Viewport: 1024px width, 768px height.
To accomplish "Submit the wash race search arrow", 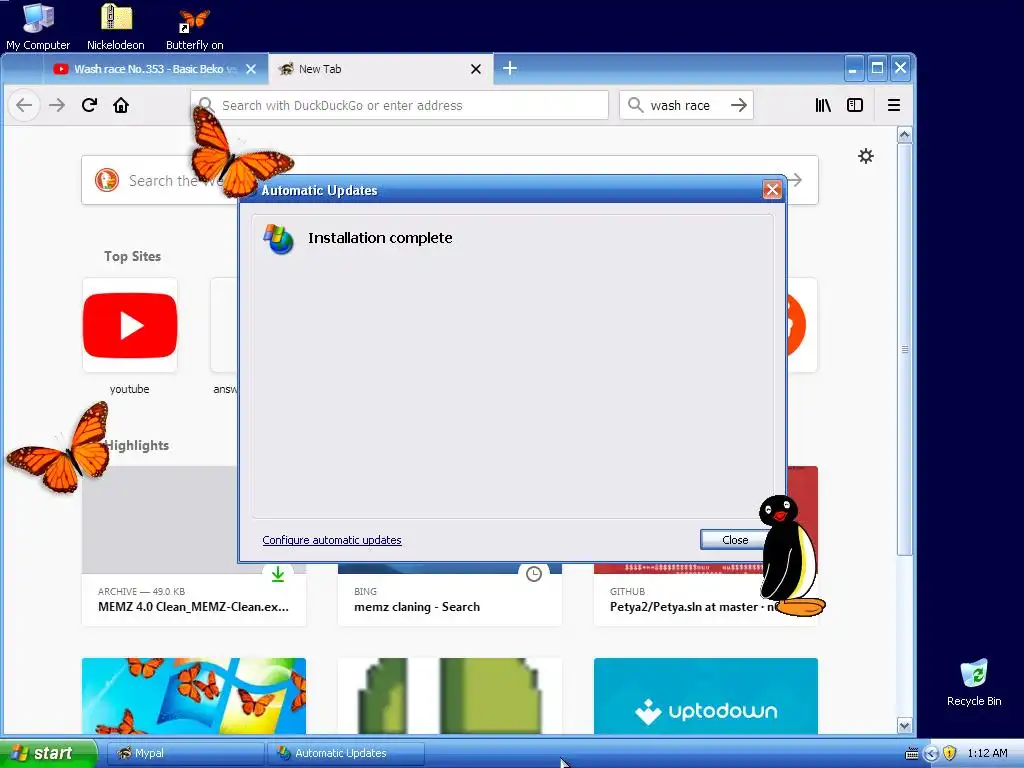I will click(x=739, y=105).
